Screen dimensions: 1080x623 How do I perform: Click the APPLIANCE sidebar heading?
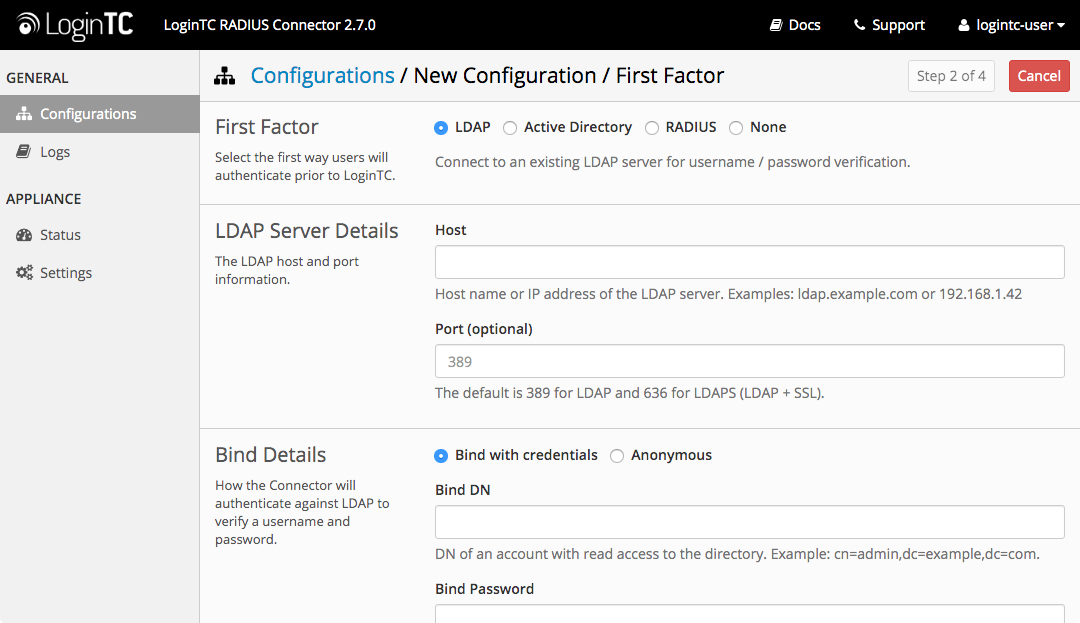pos(43,199)
